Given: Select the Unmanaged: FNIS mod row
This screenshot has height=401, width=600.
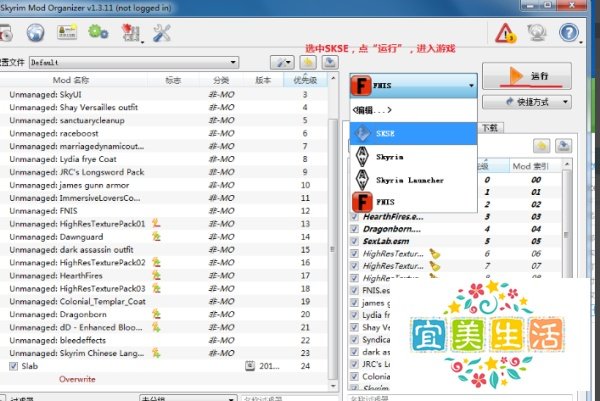Looking at the screenshot, I should [x=164, y=210].
